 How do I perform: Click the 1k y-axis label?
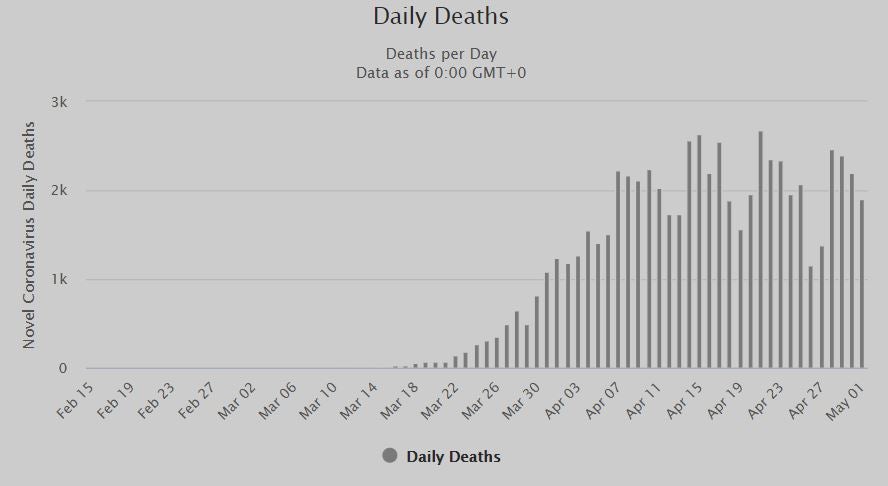[59, 280]
